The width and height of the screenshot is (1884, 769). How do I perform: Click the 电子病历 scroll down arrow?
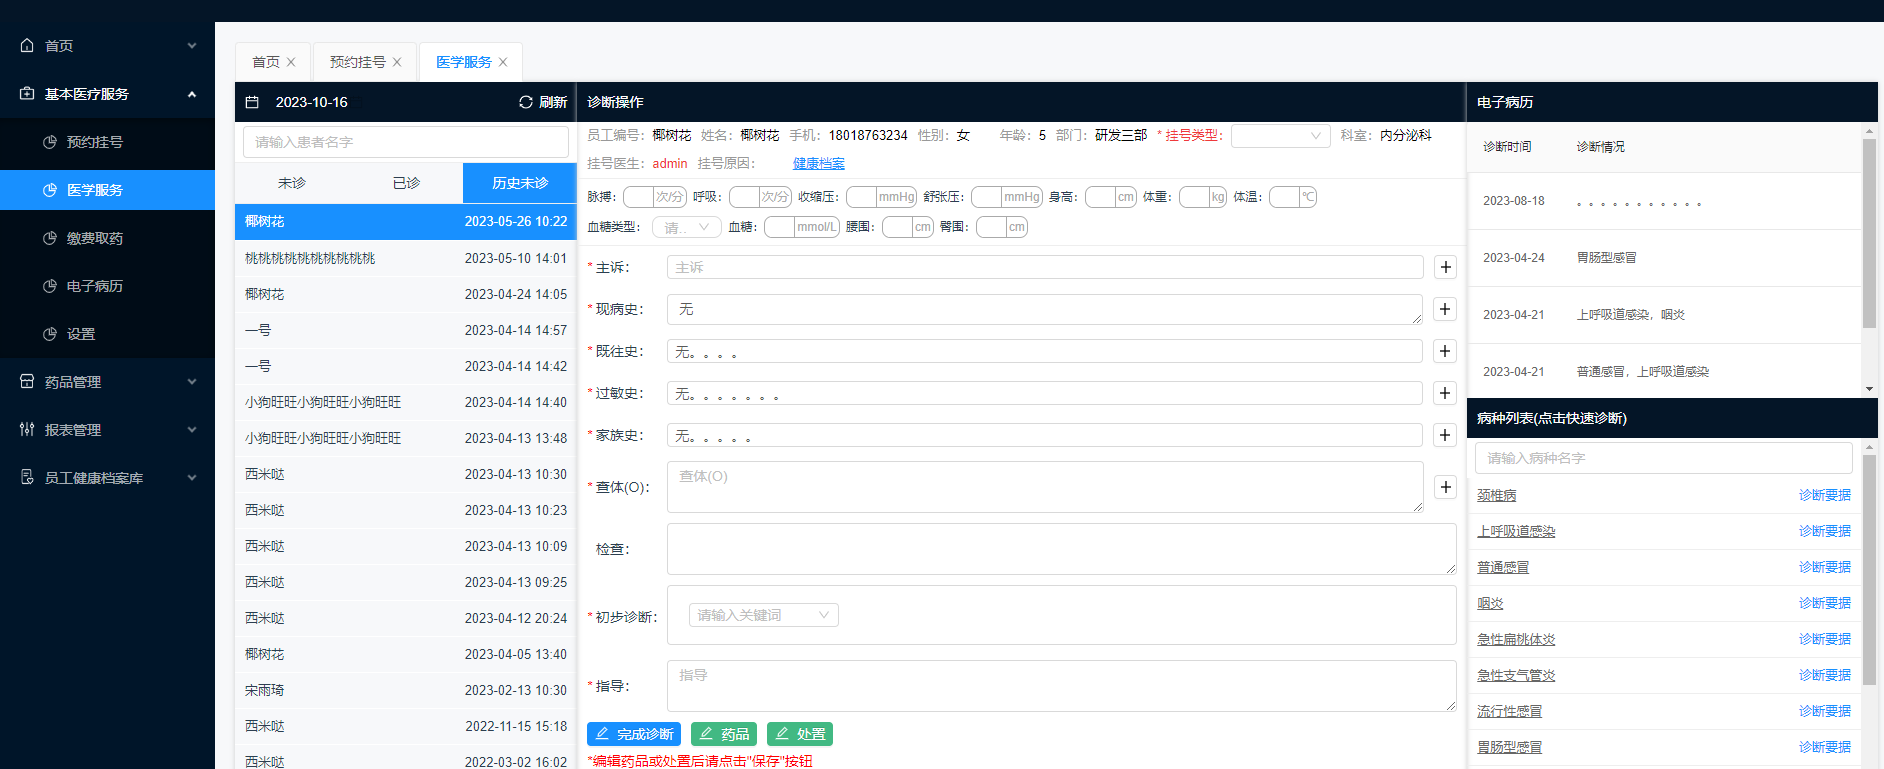[1869, 389]
